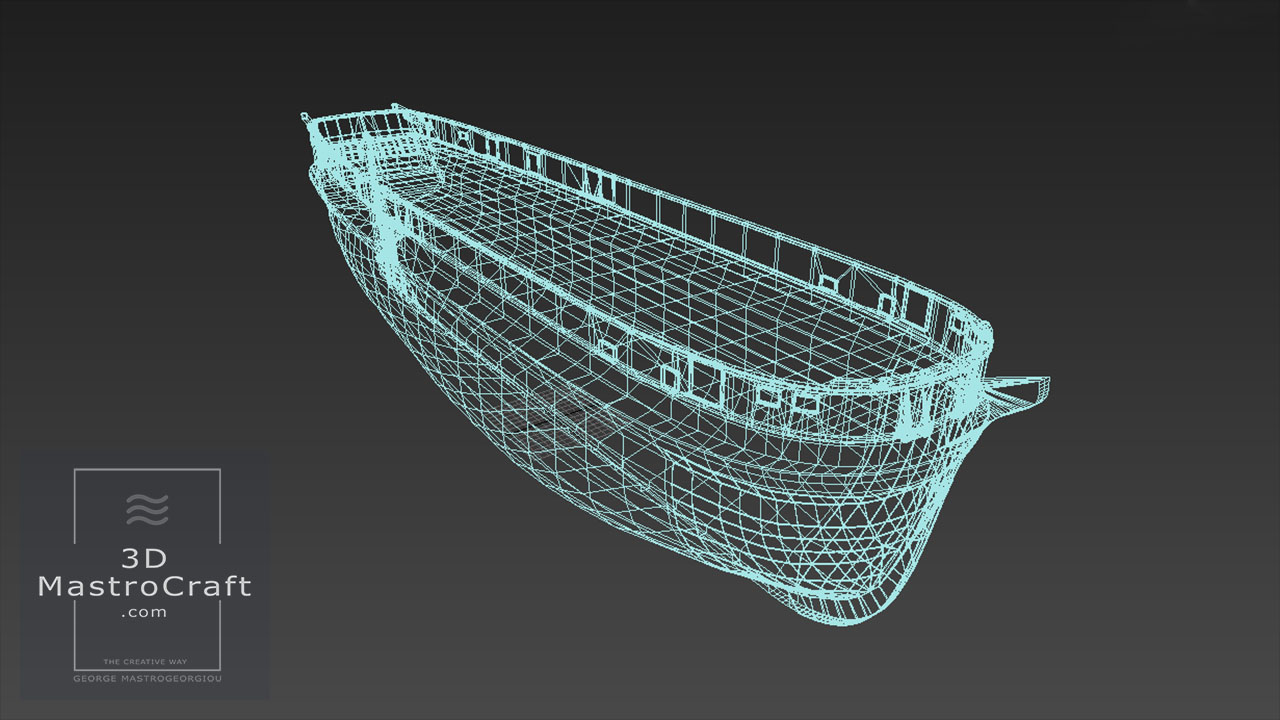Click the protruding fin at hull's right end
The width and height of the screenshot is (1280, 720).
[x=1020, y=392]
